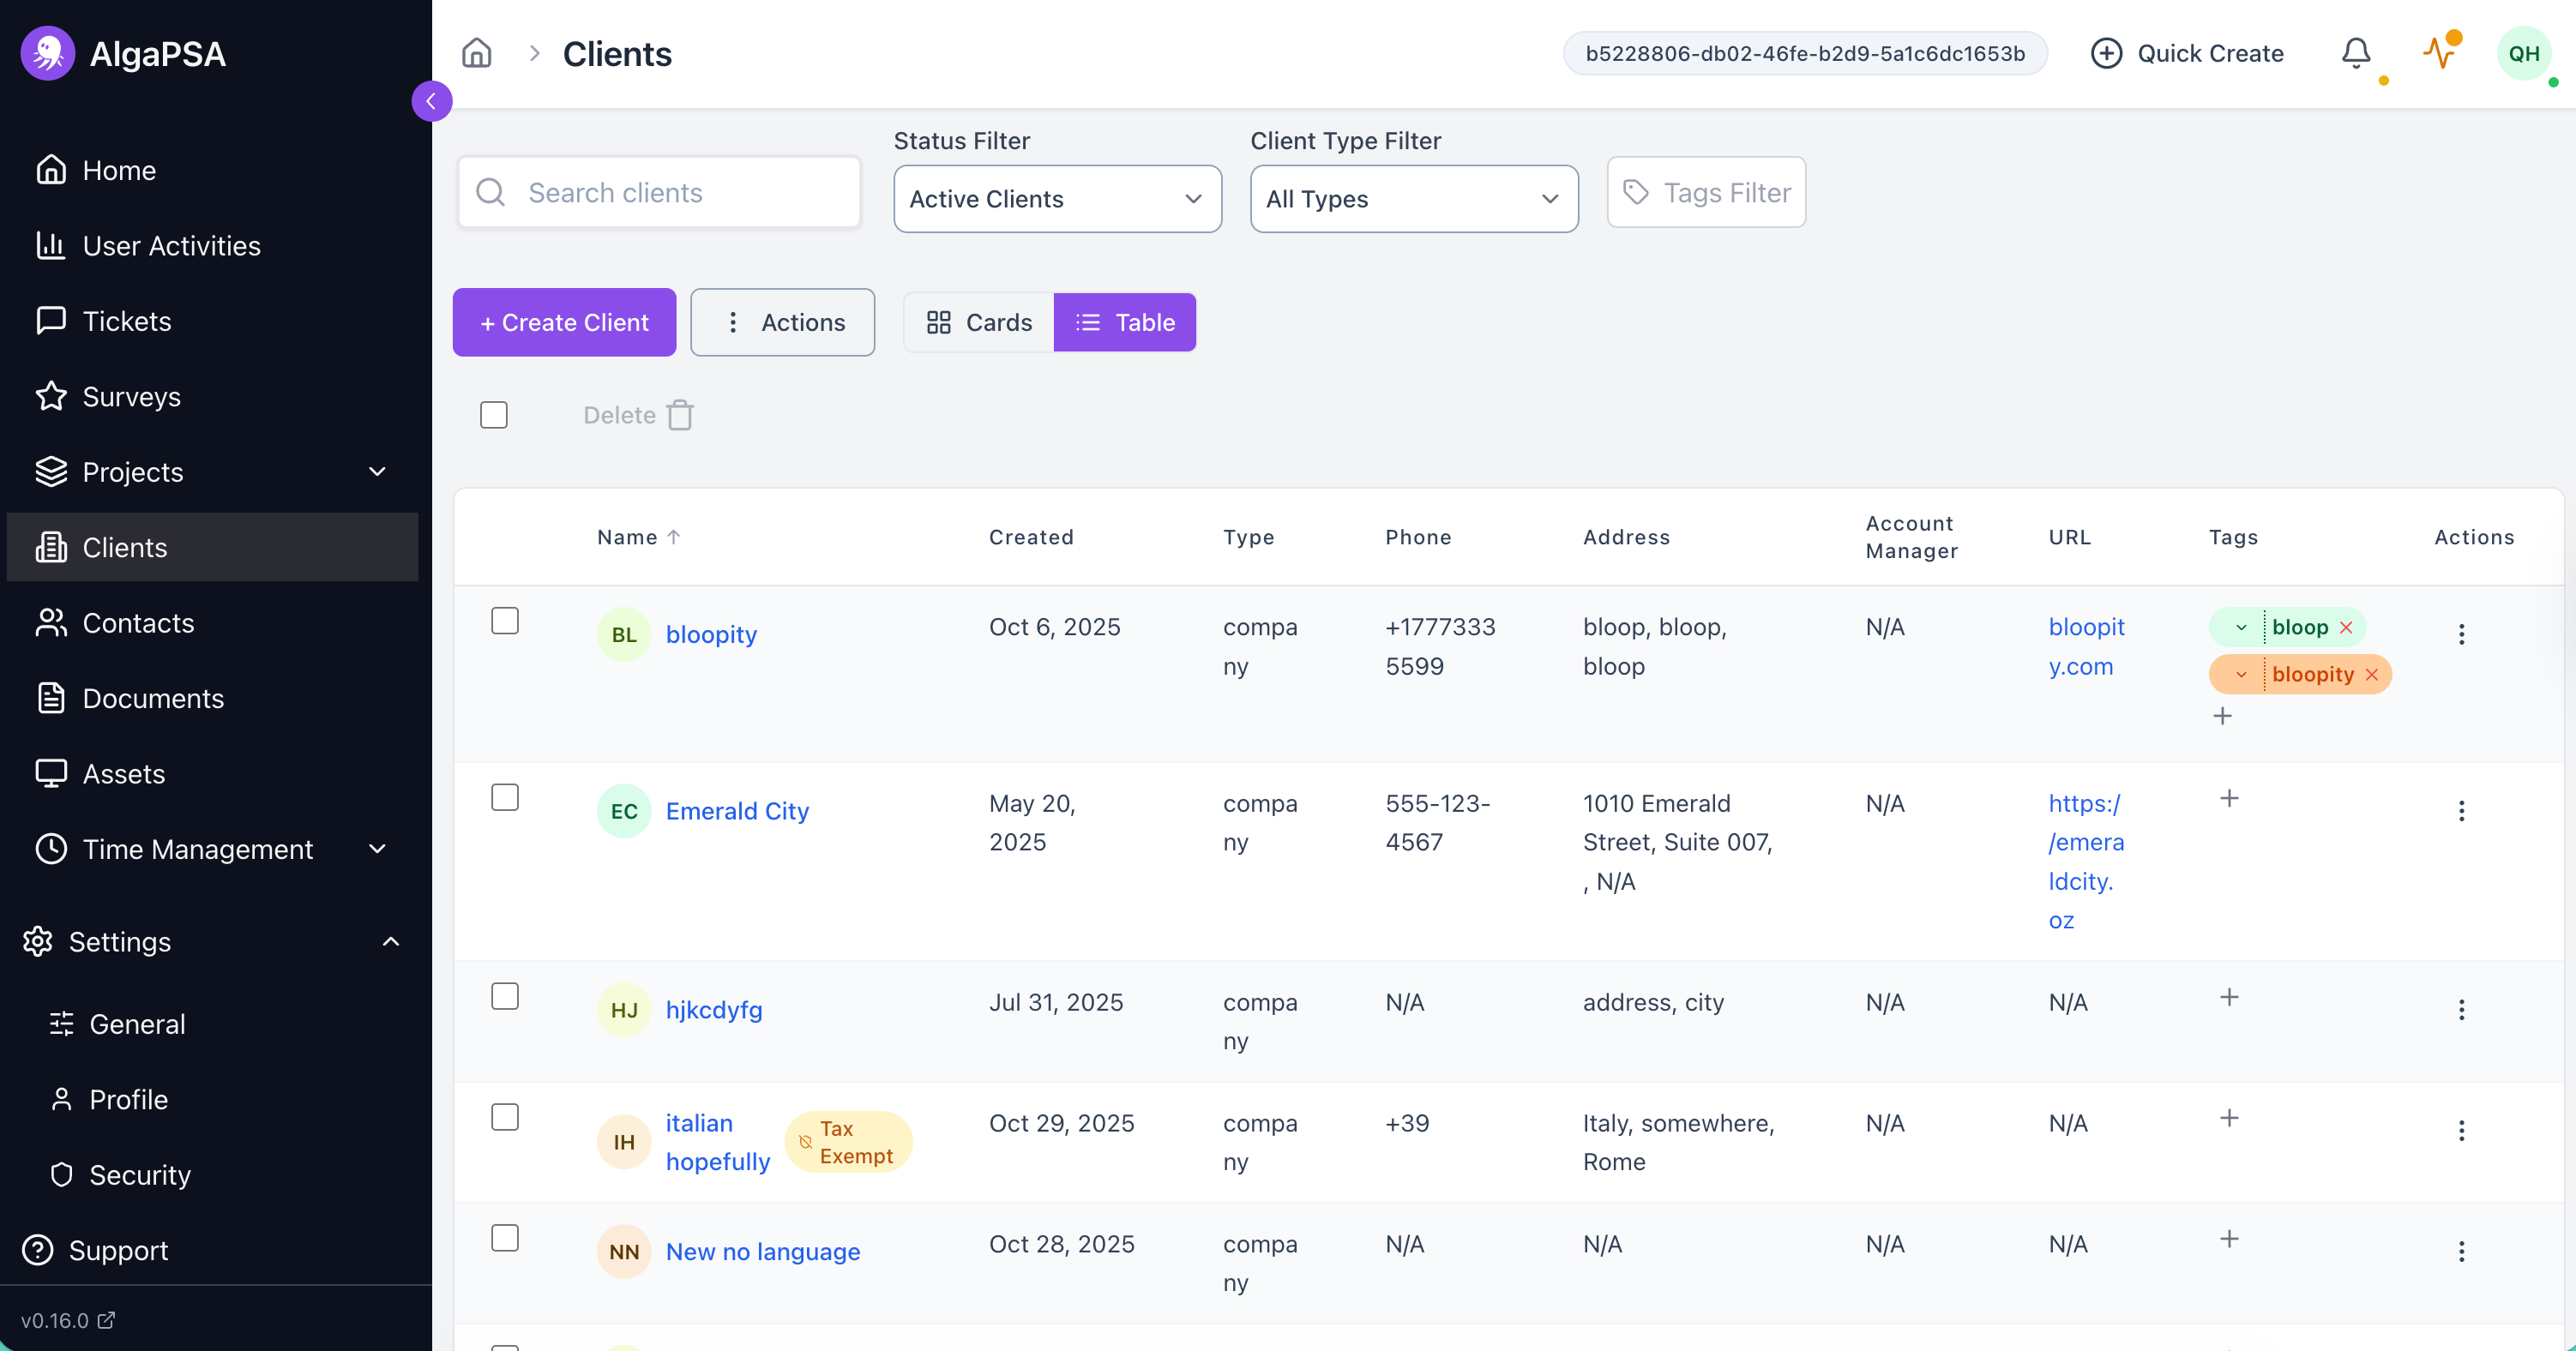Viewport: 2576px width, 1351px height.
Task: Click the home breadcrumb icon
Action: coord(476,53)
